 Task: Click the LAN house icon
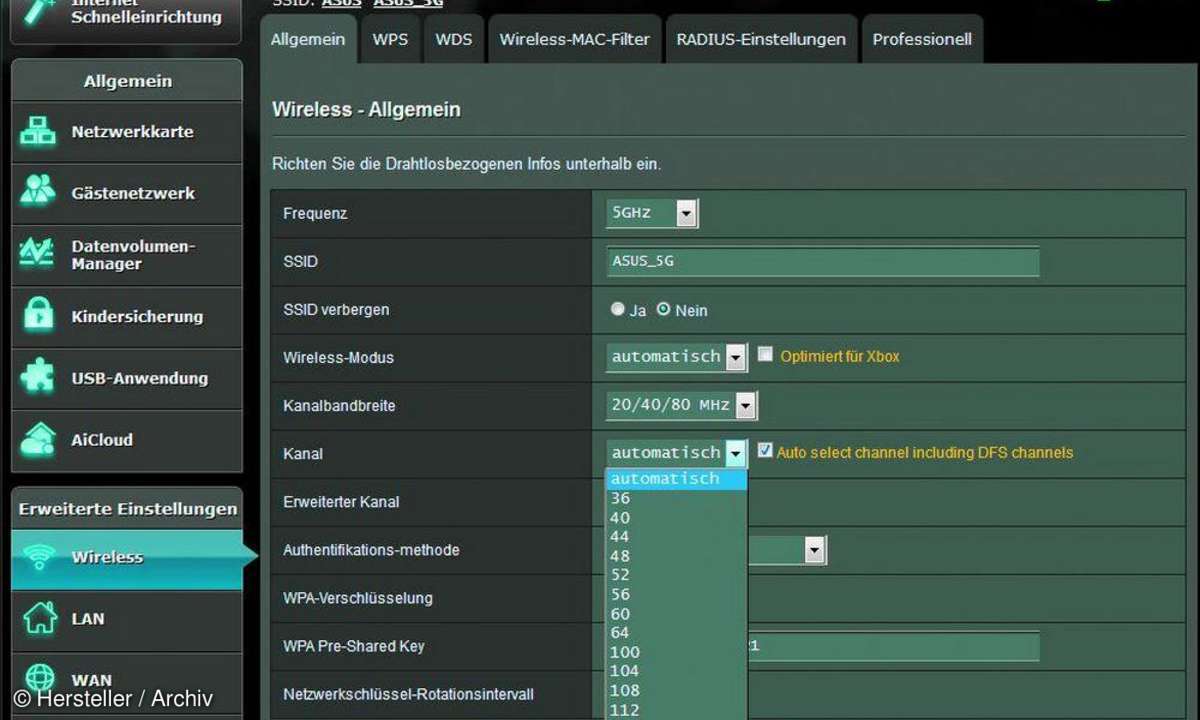[x=40, y=618]
